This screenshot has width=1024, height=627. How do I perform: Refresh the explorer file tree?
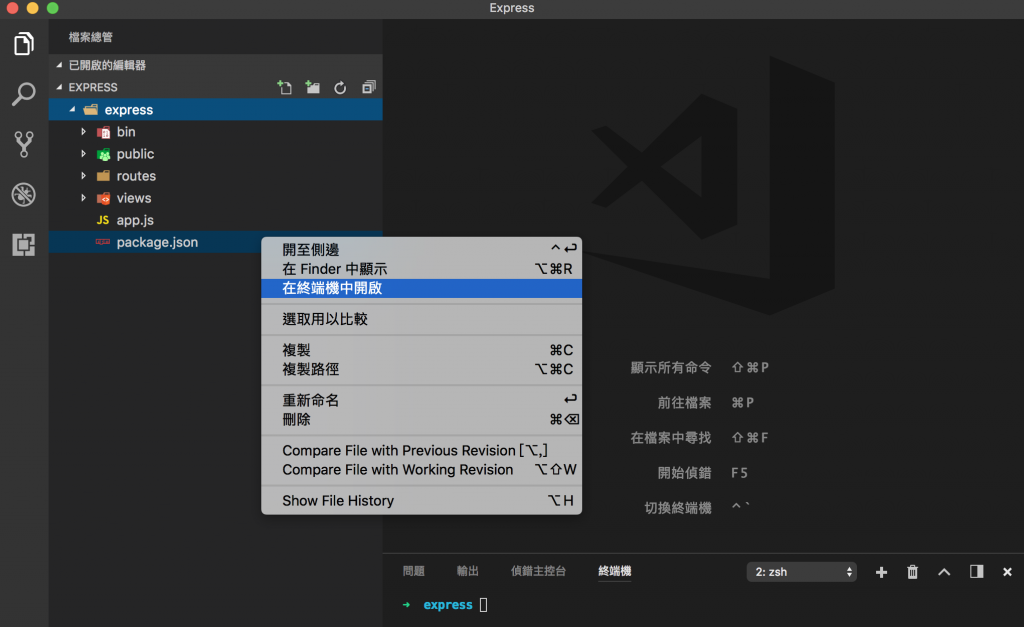pyautogui.click(x=340, y=88)
